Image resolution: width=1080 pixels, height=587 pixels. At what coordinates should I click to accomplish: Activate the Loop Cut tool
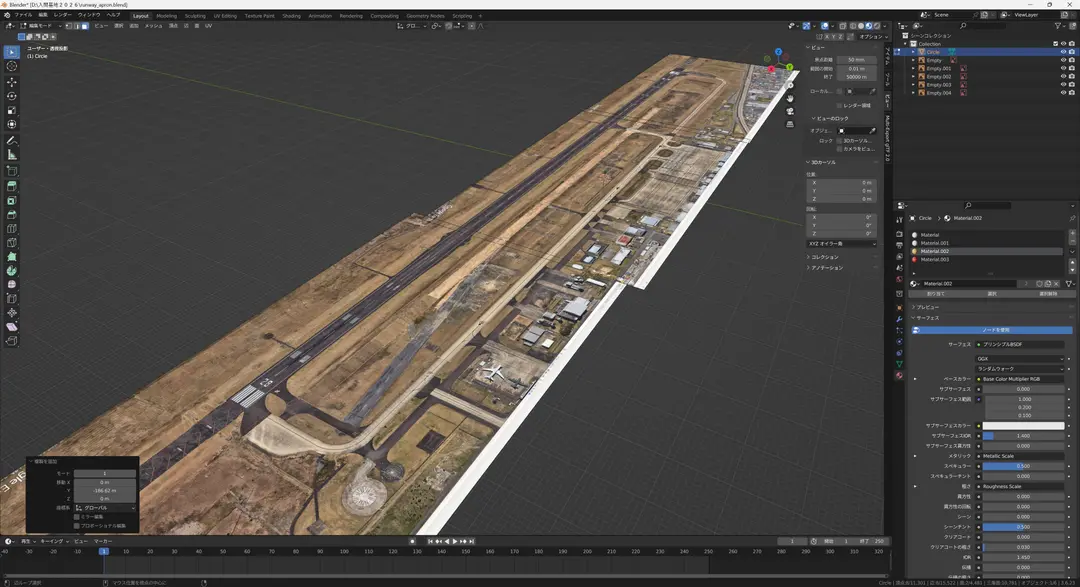click(12, 229)
